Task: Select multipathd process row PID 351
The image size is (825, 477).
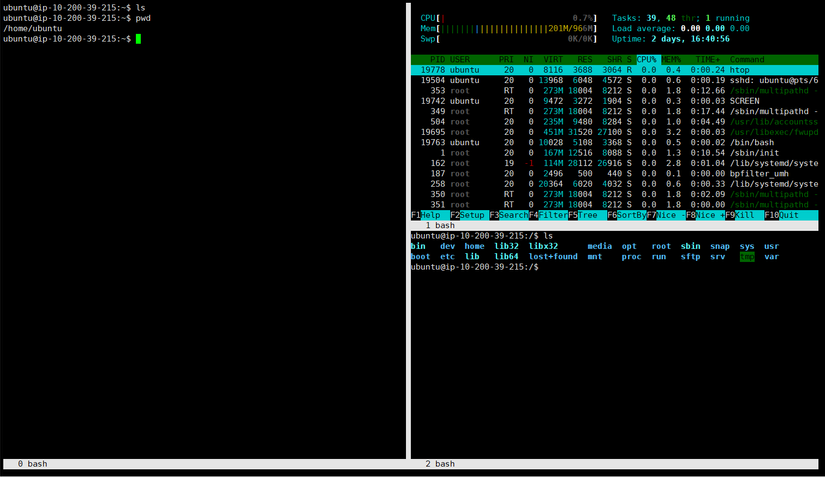Action: pyautogui.click(x=615, y=205)
